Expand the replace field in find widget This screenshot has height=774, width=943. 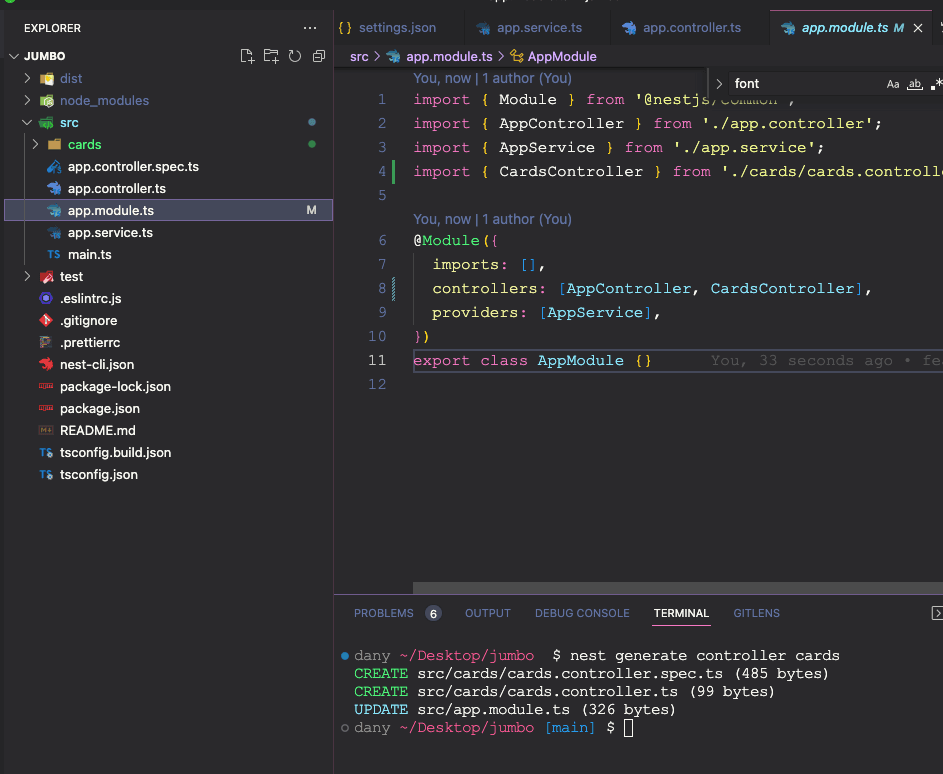(x=719, y=84)
